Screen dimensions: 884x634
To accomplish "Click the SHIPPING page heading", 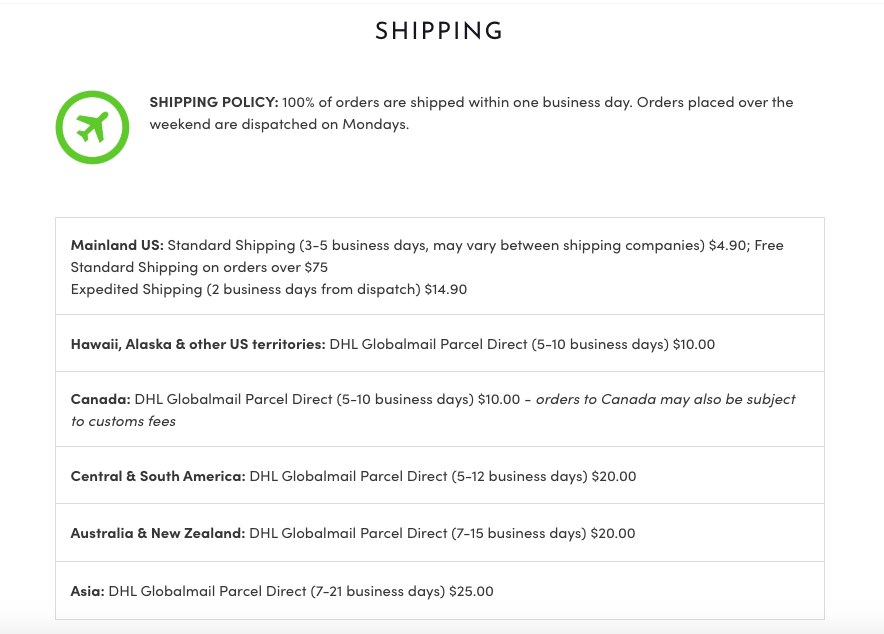I will coord(439,31).
